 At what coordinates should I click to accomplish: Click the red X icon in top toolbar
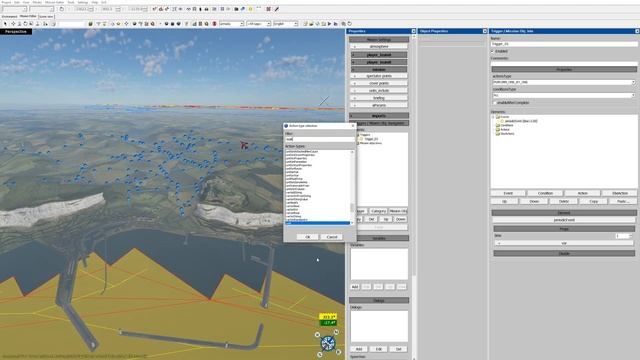click(268, 9)
